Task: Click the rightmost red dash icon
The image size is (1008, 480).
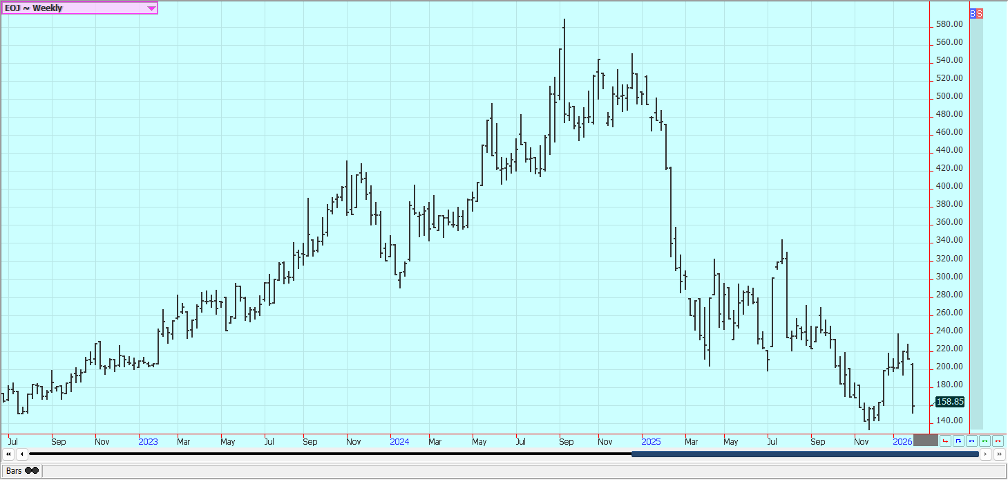Action: click(997, 440)
